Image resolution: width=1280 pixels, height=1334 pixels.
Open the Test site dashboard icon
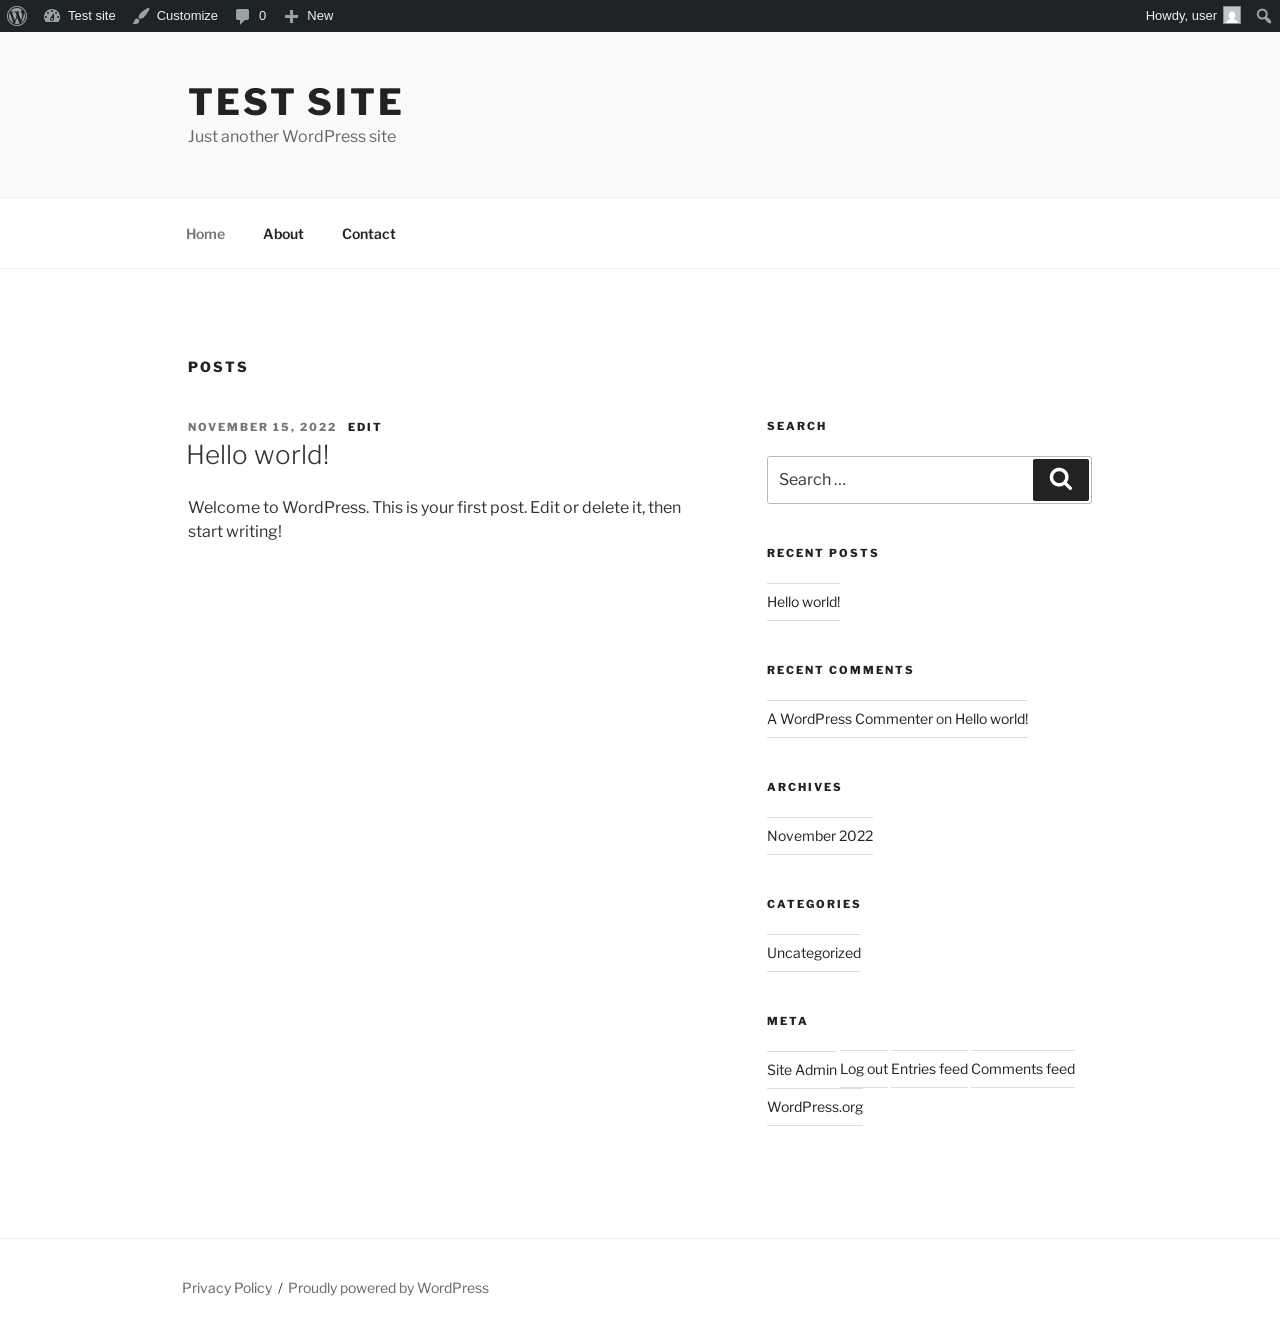52,16
